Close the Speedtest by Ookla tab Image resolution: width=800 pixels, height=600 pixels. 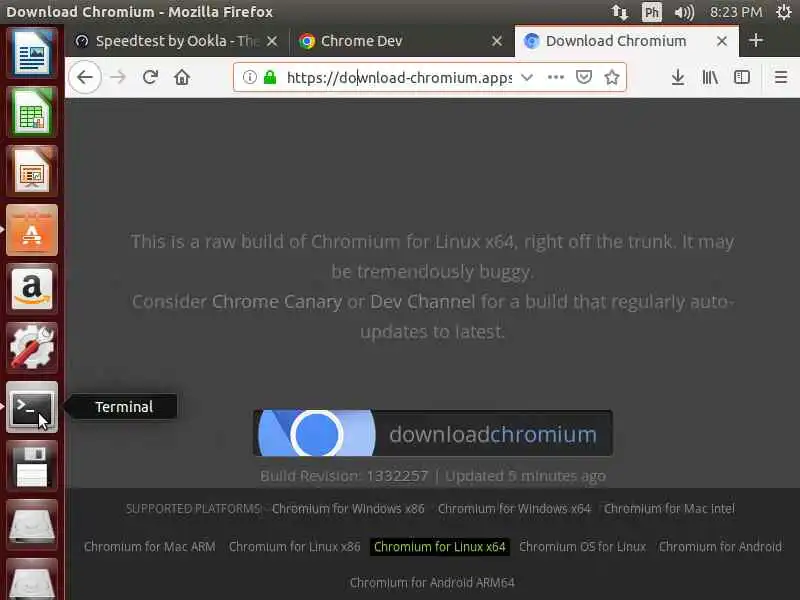click(272, 41)
